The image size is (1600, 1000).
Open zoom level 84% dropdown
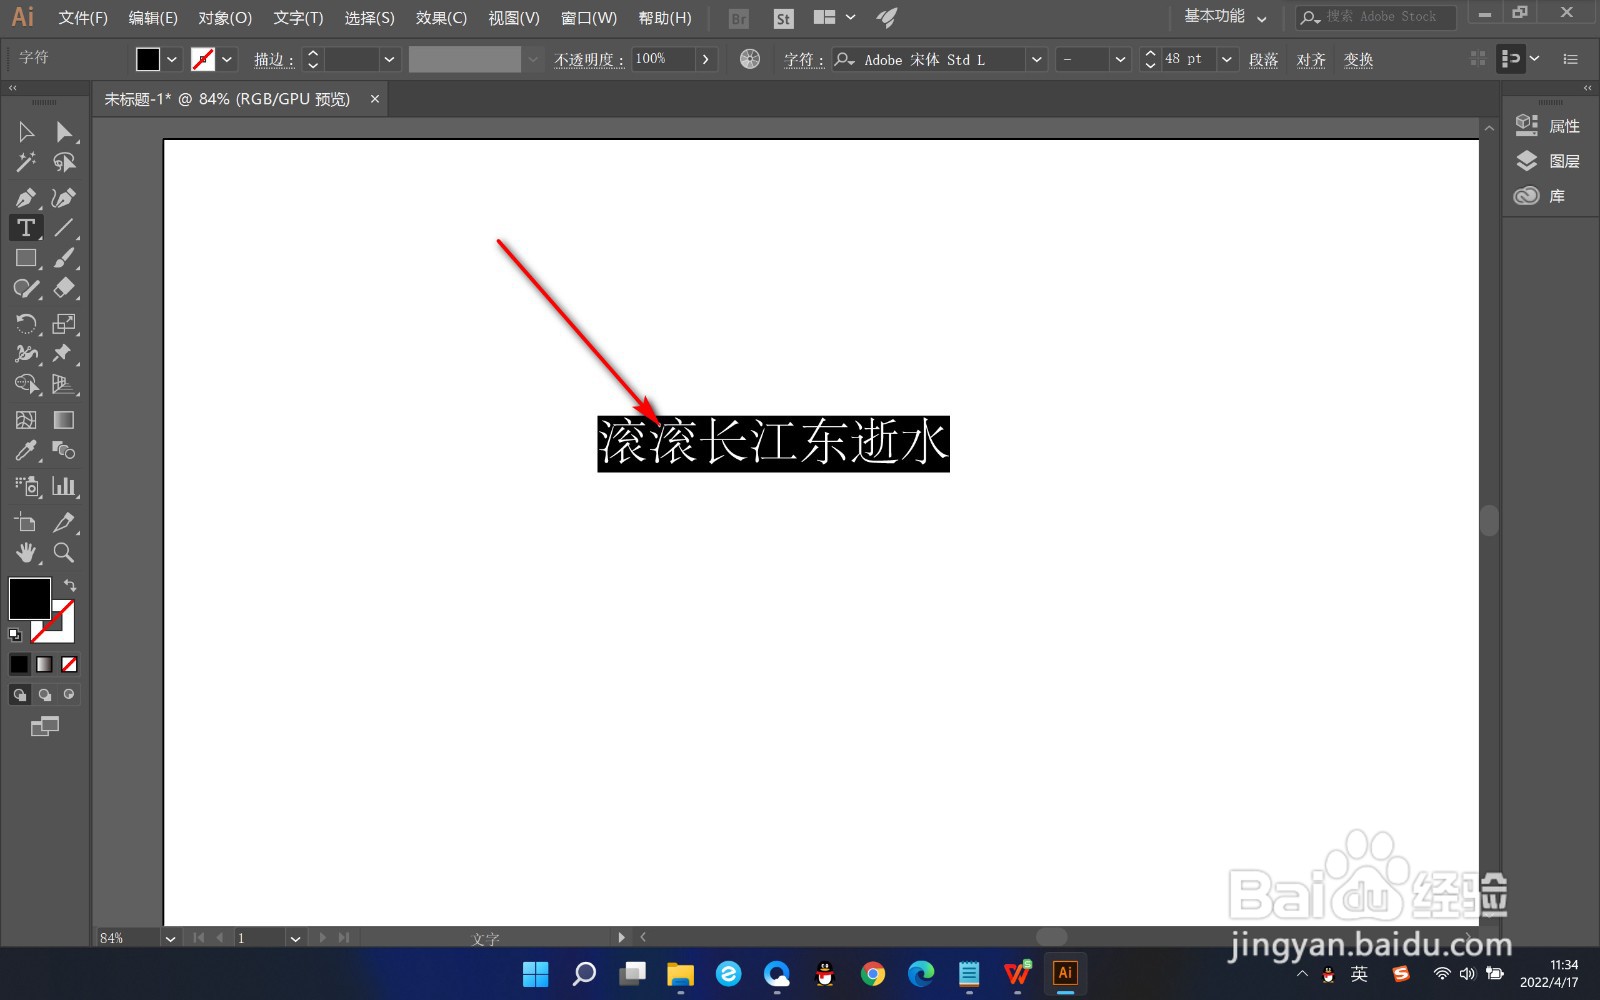(171, 938)
